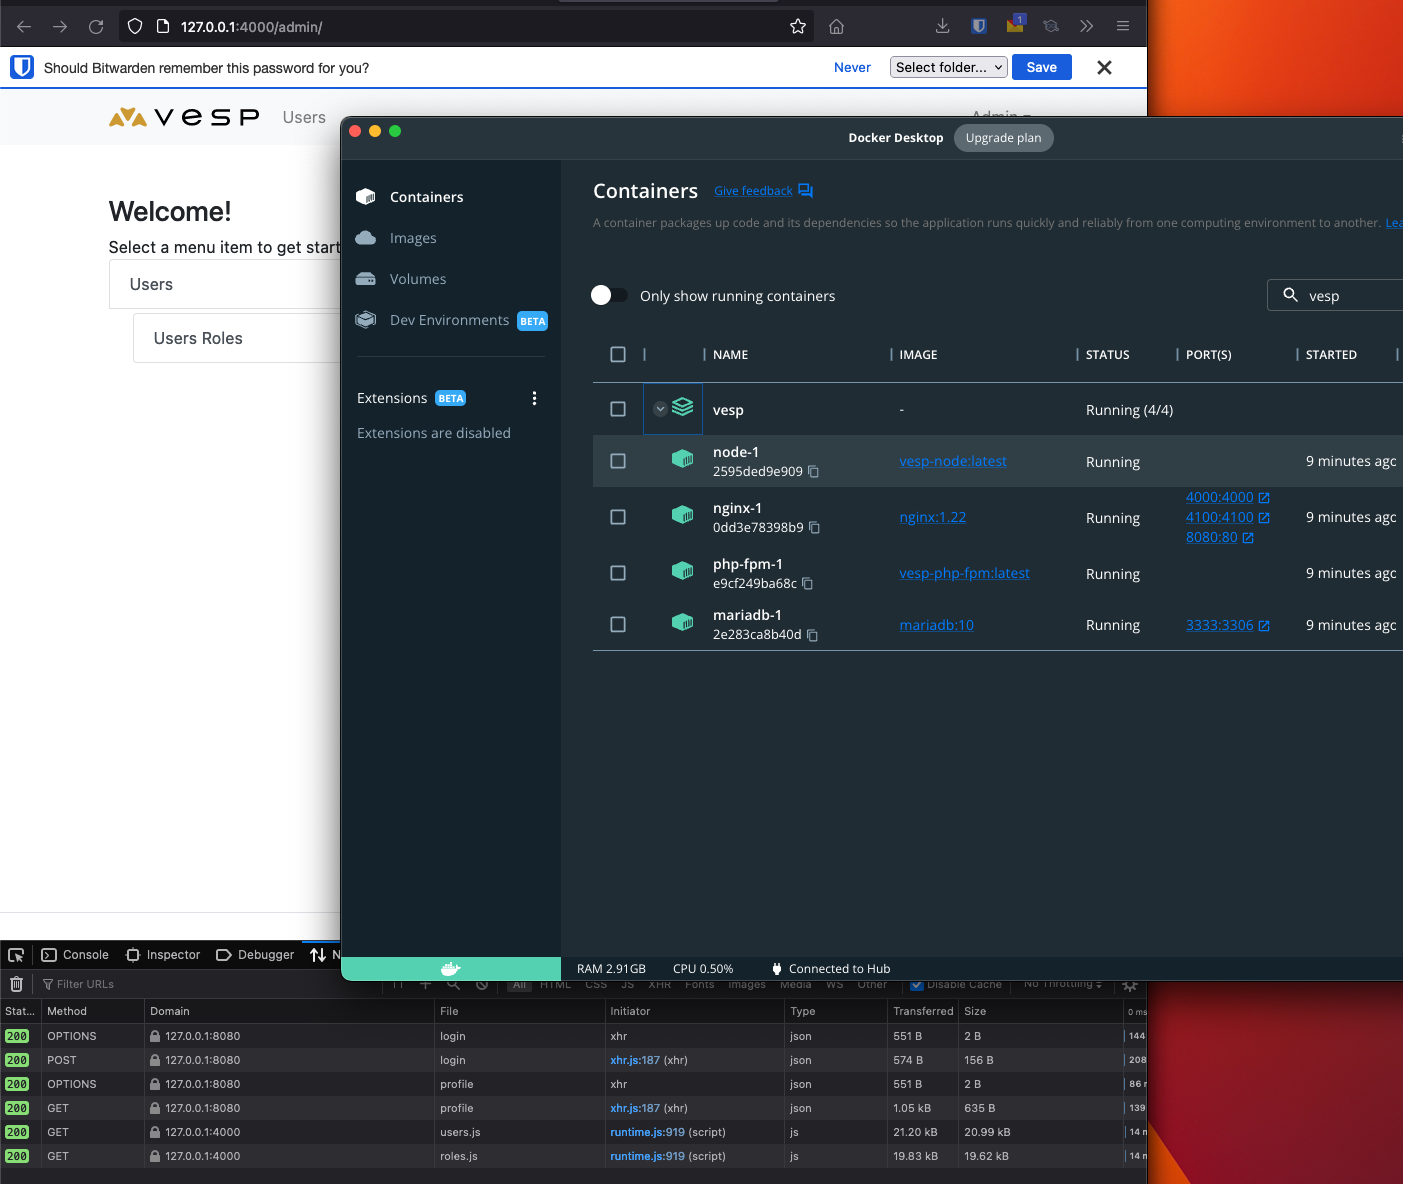This screenshot has height=1184, width=1403.
Task: Open Give feedback link
Action: [753, 191]
